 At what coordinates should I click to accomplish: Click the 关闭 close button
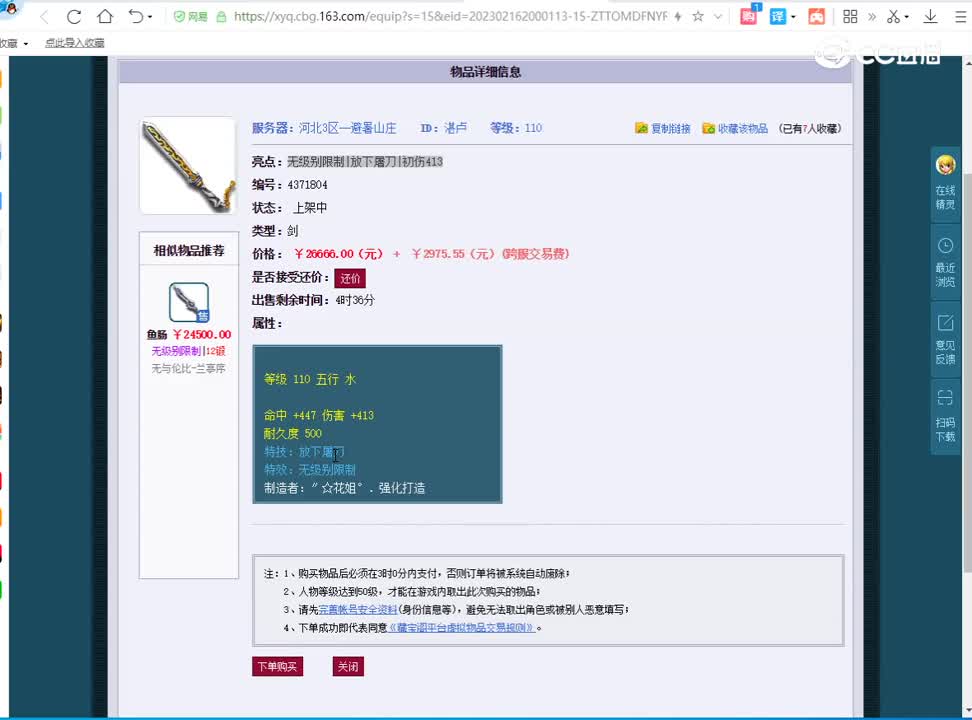point(348,667)
